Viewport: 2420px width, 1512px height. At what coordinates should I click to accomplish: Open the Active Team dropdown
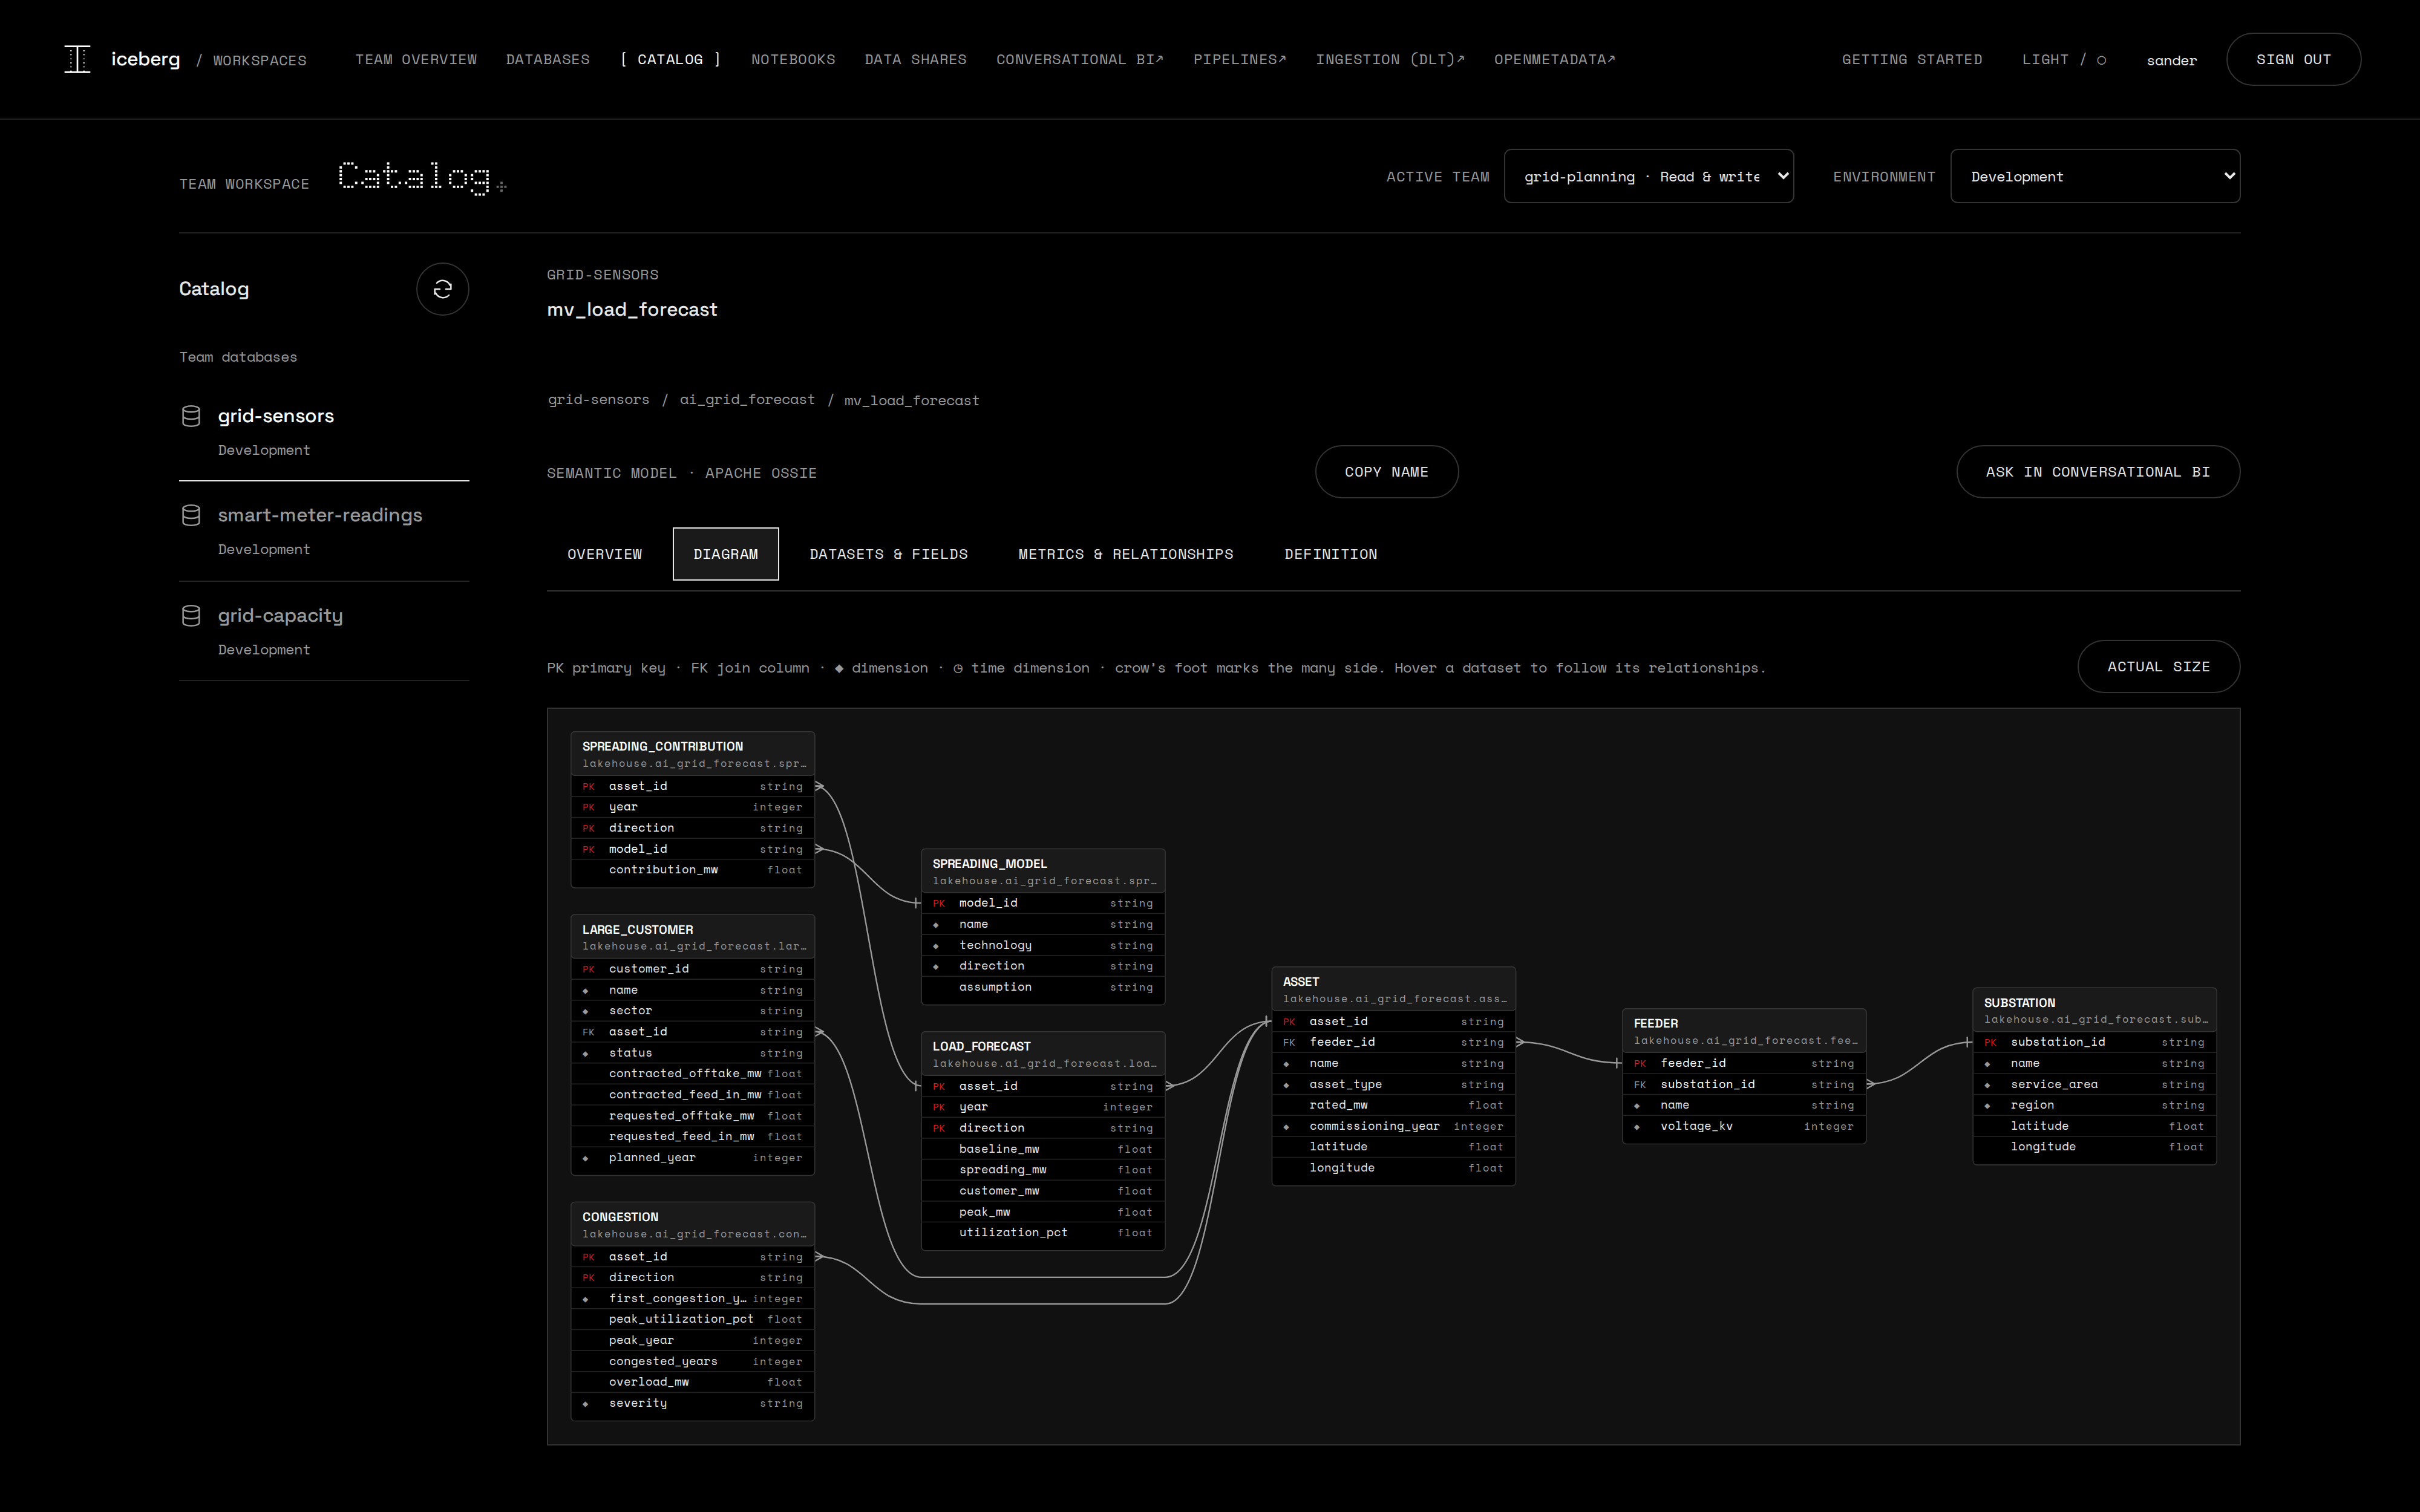[1648, 176]
